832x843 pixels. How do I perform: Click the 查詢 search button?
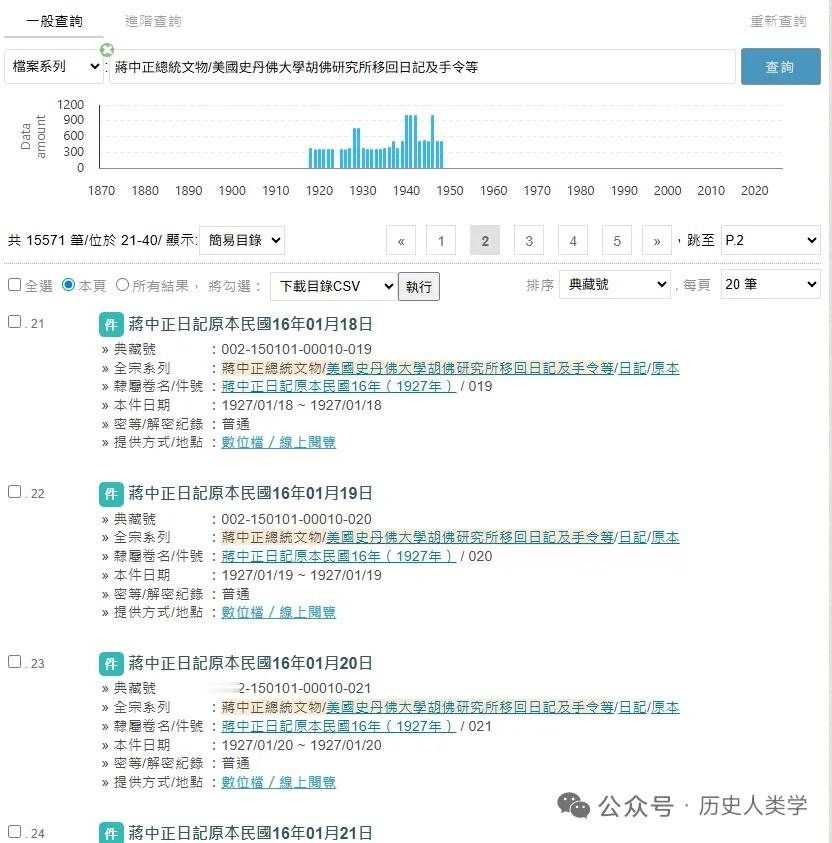(780, 66)
